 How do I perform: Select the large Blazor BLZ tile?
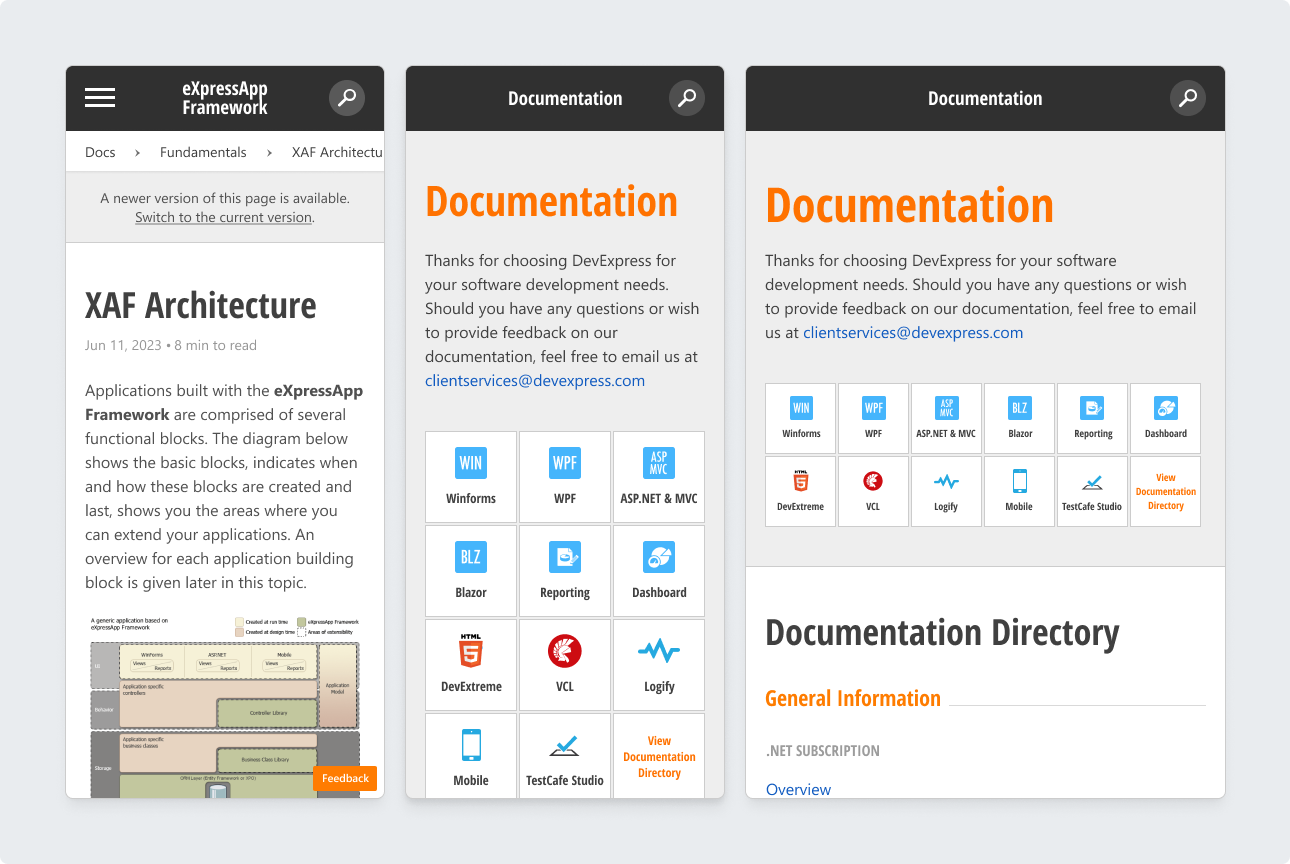click(x=471, y=571)
